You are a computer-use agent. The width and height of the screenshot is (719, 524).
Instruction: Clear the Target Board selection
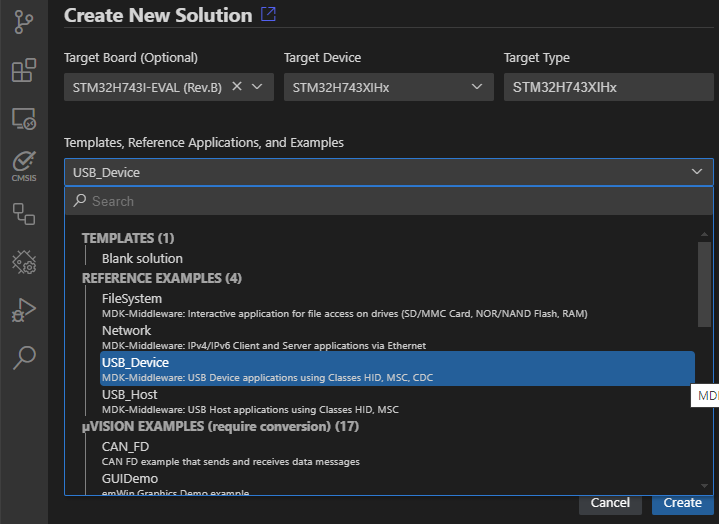[237, 87]
